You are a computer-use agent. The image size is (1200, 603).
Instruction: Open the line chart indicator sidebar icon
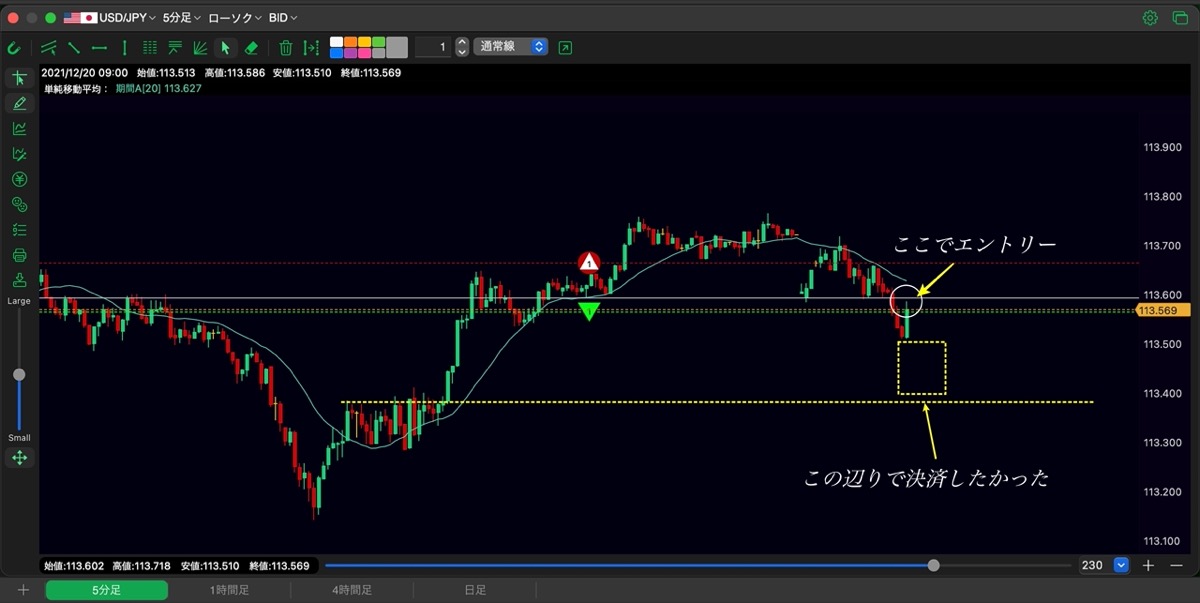(19, 129)
